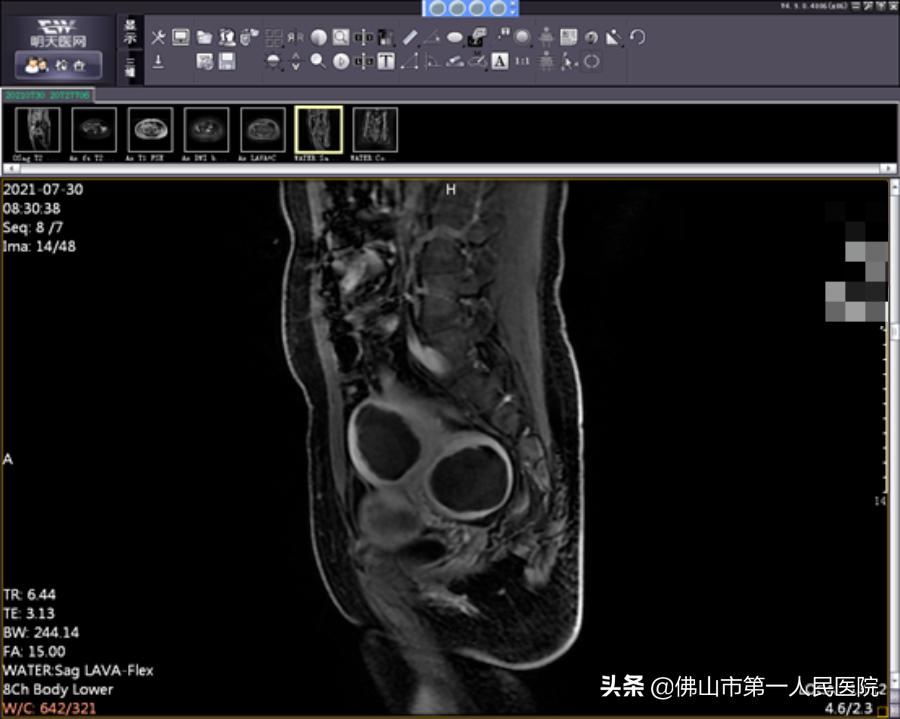The image size is (900, 719).
Task: Select the boxed letter A annotation tool
Action: (500, 61)
